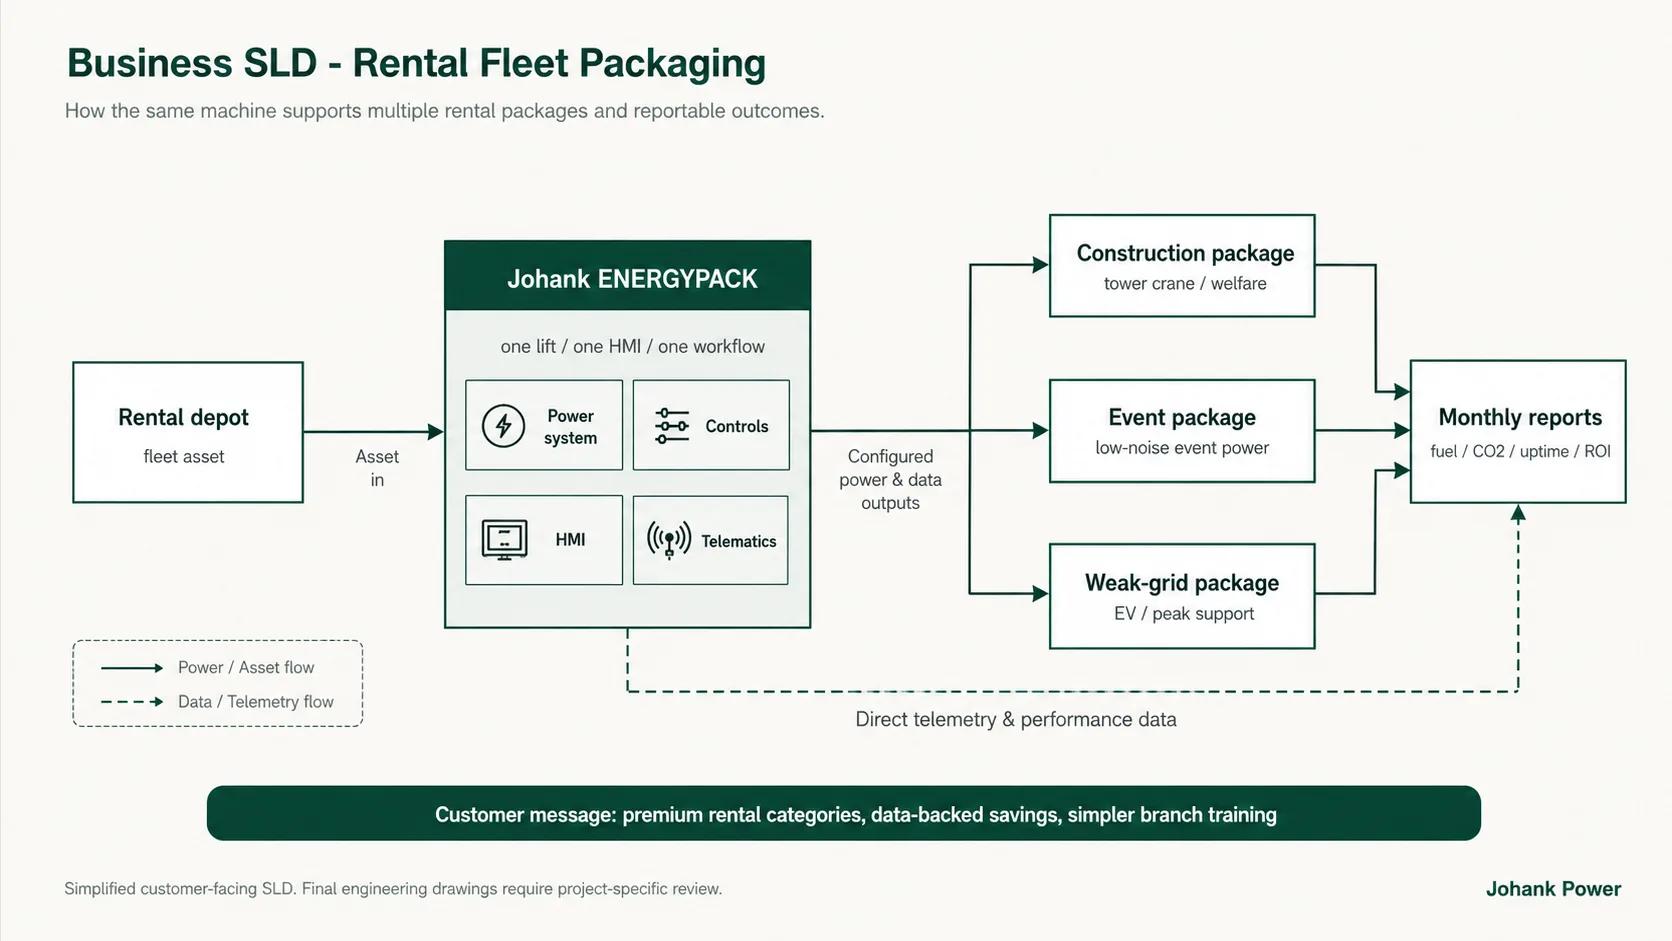
Task: Click 'low-noise event power' text
Action: click(1182, 448)
